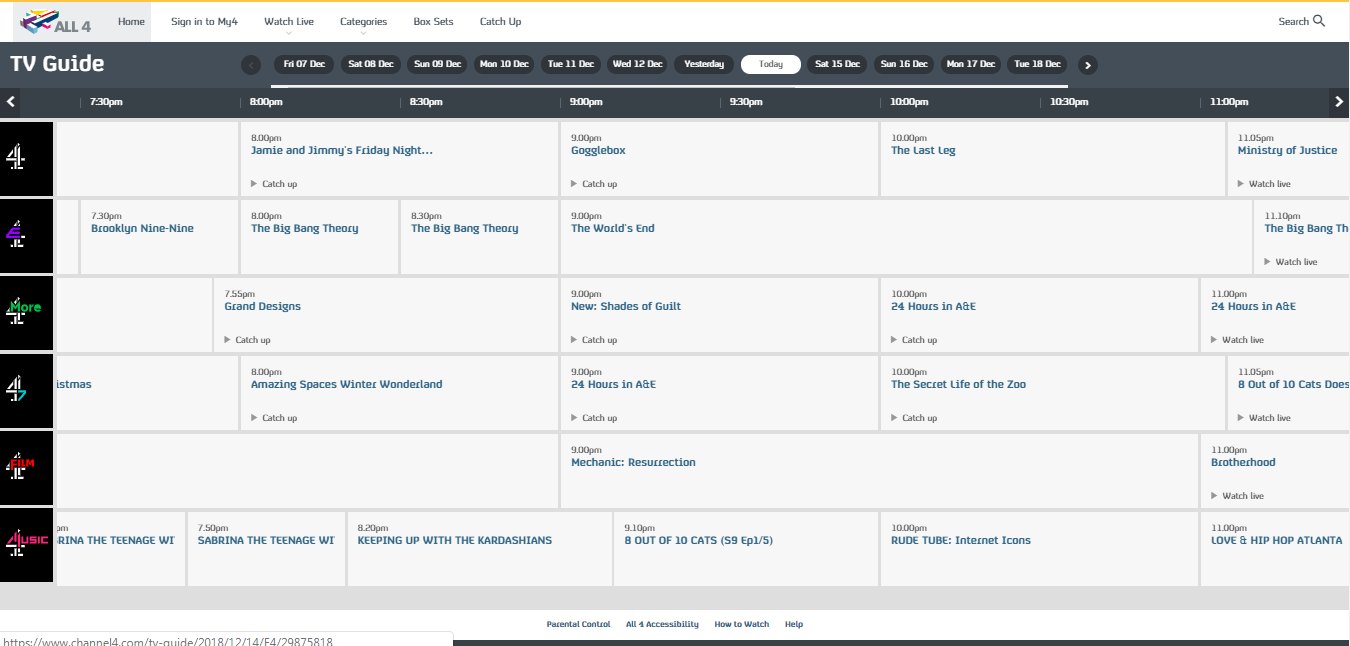Click Catch up under Grand Designs

click(247, 340)
